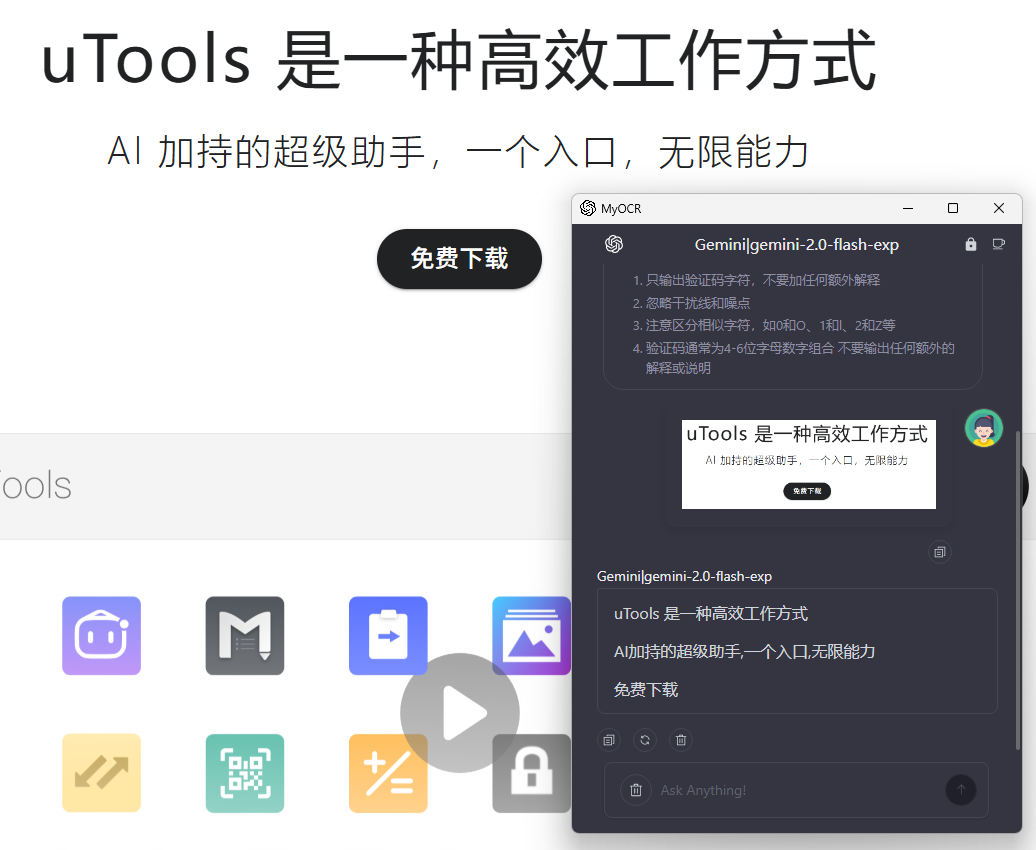
Task: Open the gray padlock plugin icon
Action: coord(531,773)
